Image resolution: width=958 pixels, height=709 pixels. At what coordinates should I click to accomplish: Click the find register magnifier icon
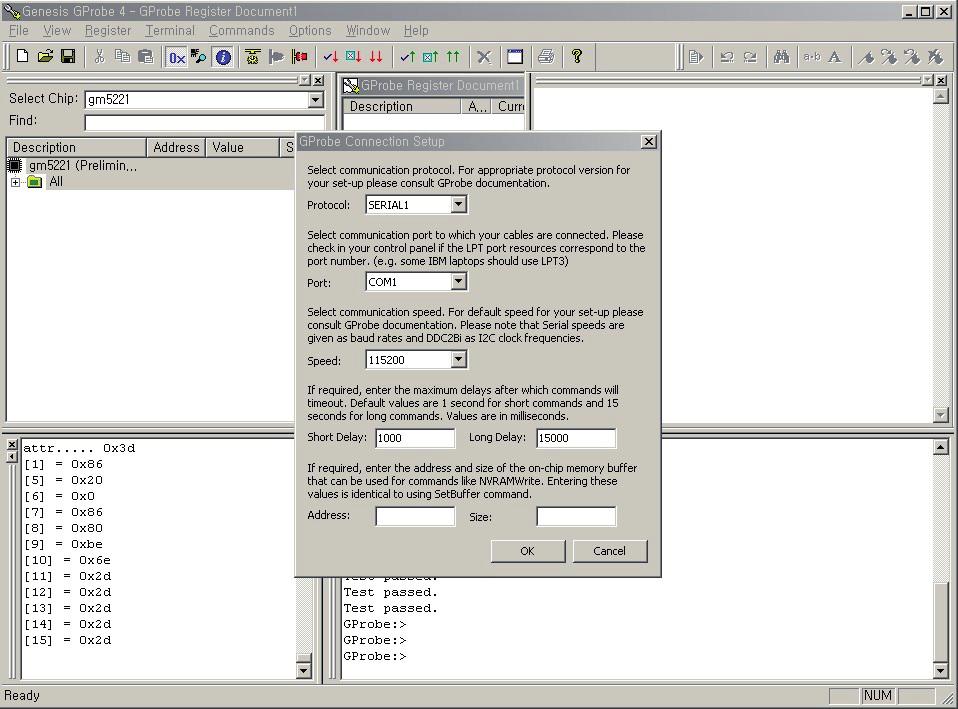point(199,57)
